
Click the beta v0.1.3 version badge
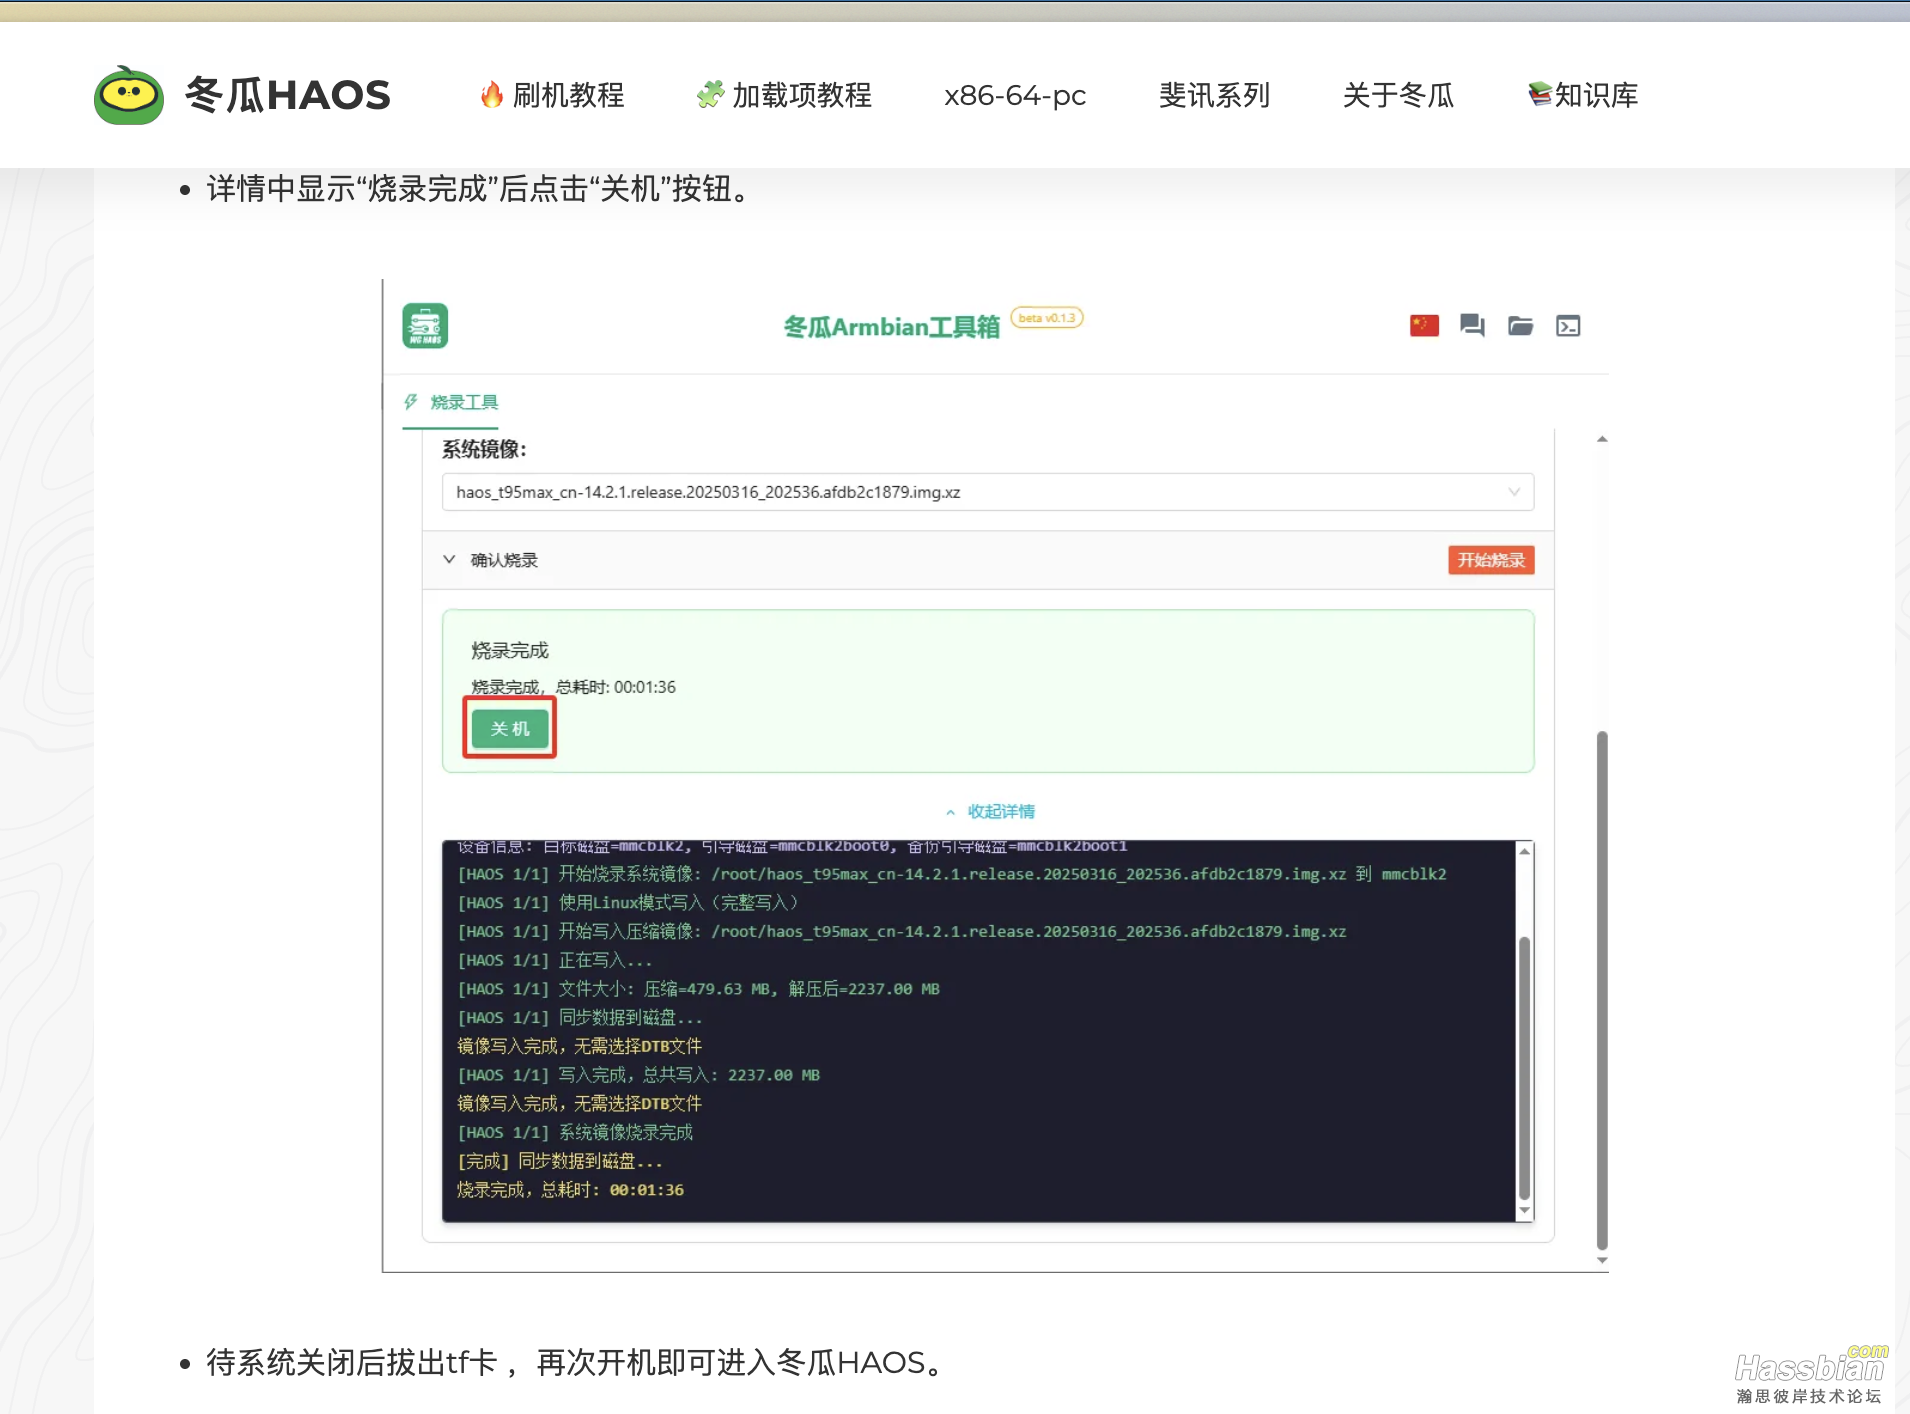click(x=1045, y=317)
